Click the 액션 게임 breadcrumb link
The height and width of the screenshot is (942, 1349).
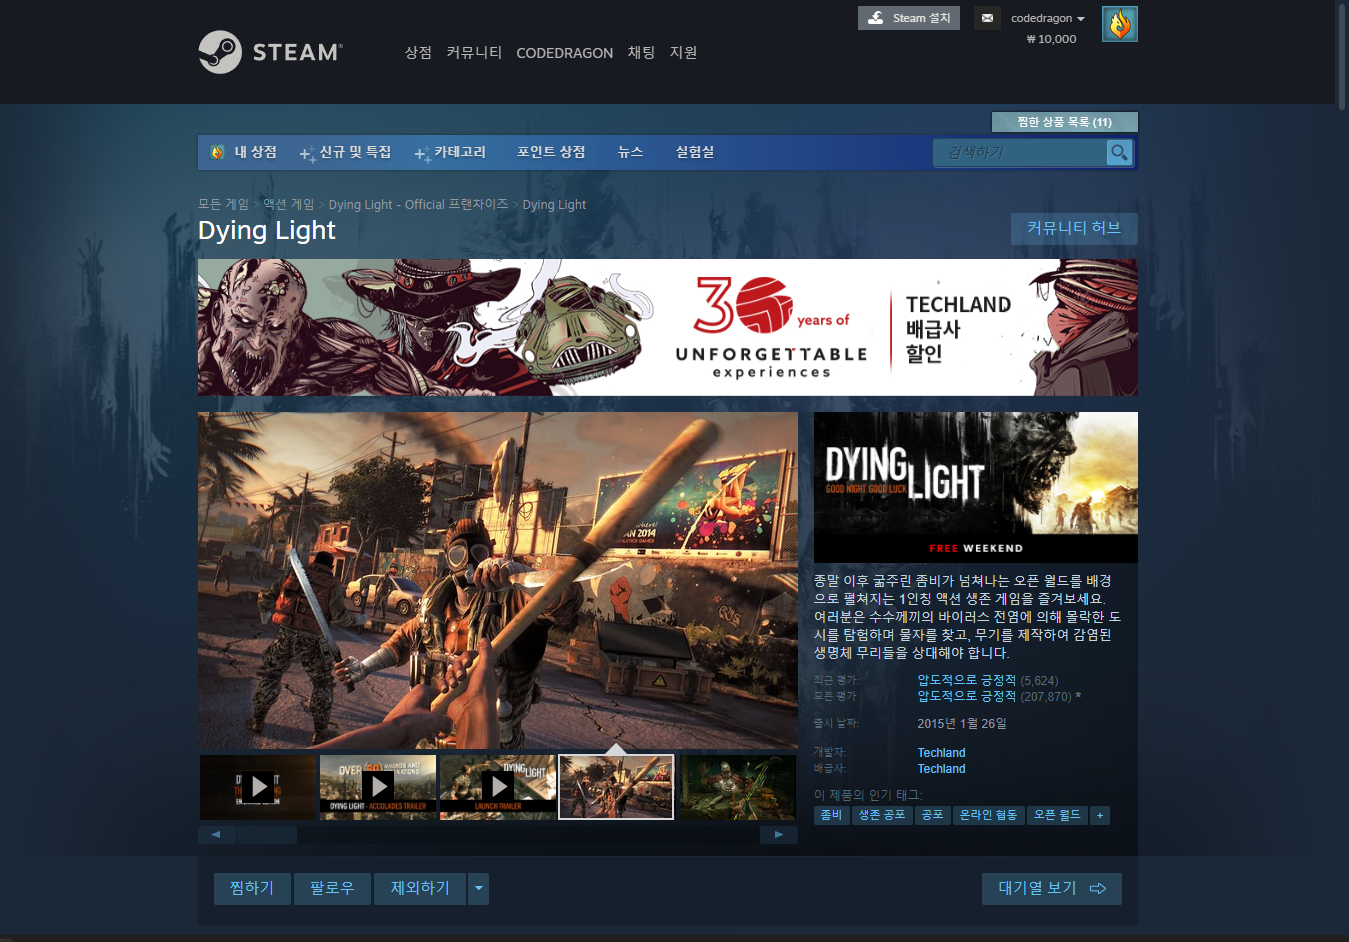coord(288,204)
